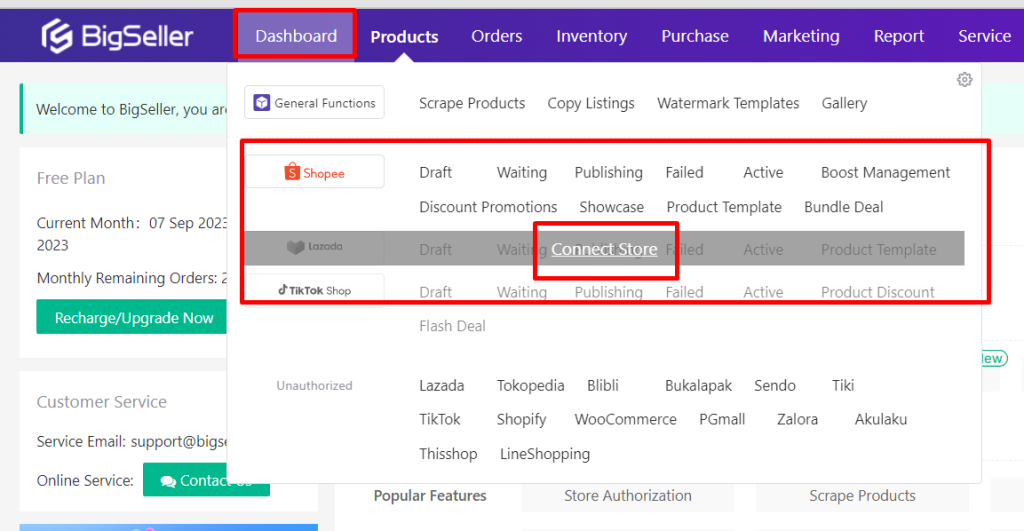
Task: Click the Free Plan heading
Action: (71, 178)
